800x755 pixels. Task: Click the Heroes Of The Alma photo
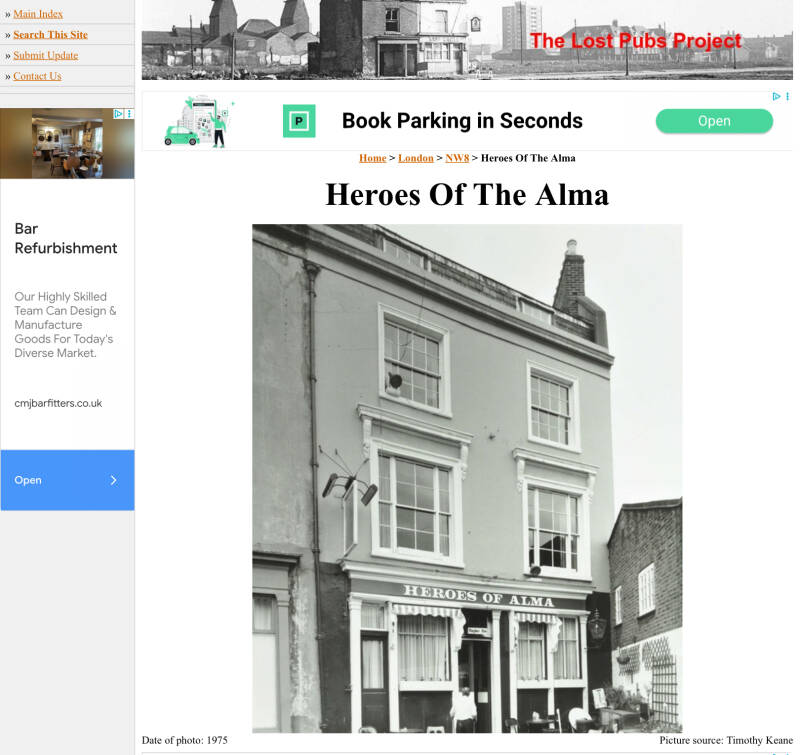coord(467,479)
